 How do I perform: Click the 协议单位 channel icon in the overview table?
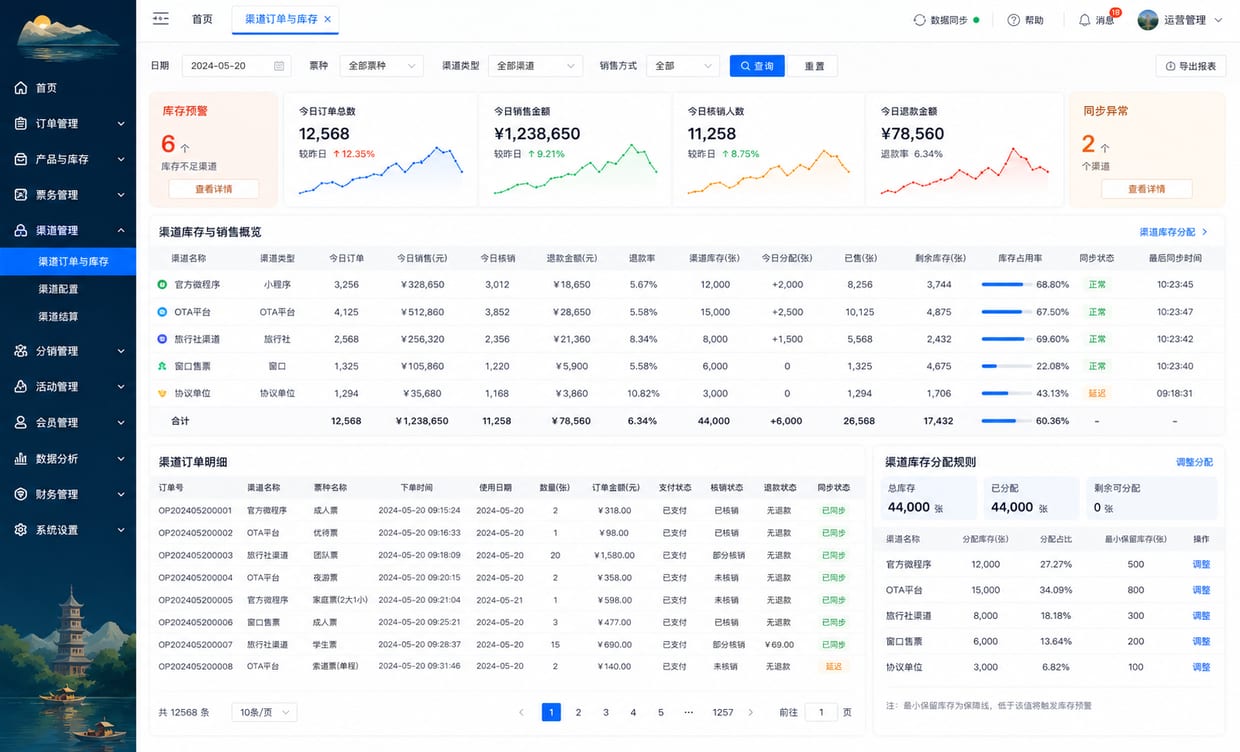pos(163,393)
